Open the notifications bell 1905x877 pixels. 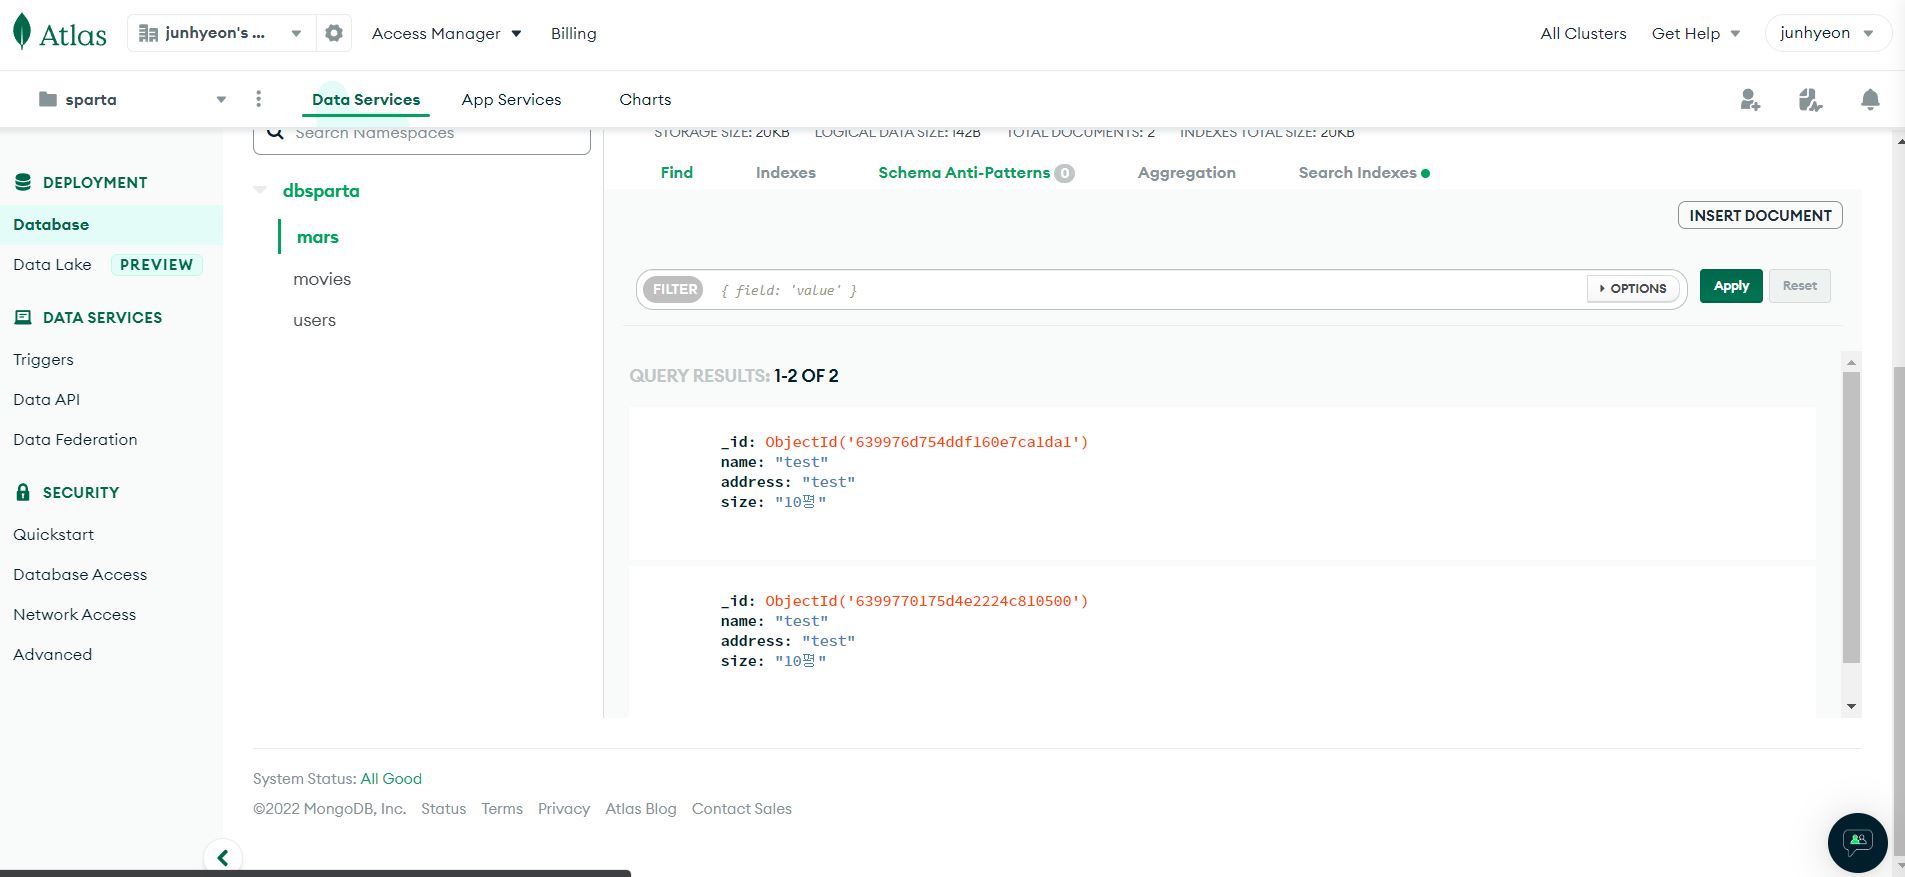pos(1870,99)
